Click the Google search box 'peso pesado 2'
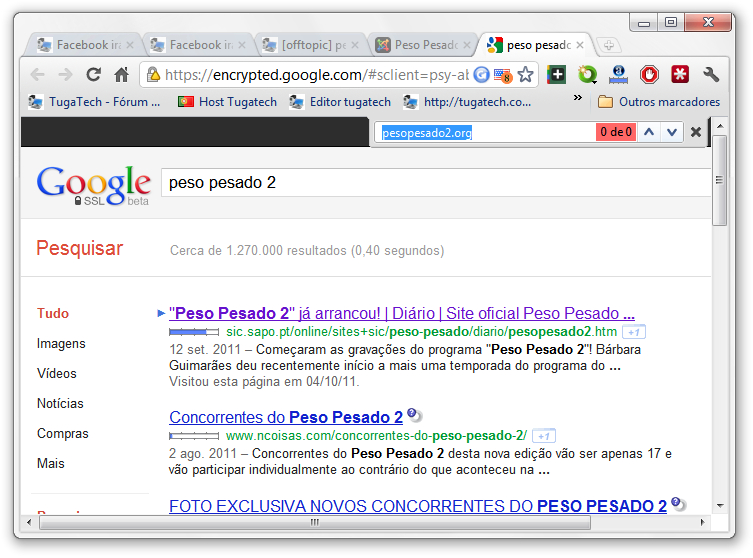This screenshot has height=558, width=753. [436, 182]
